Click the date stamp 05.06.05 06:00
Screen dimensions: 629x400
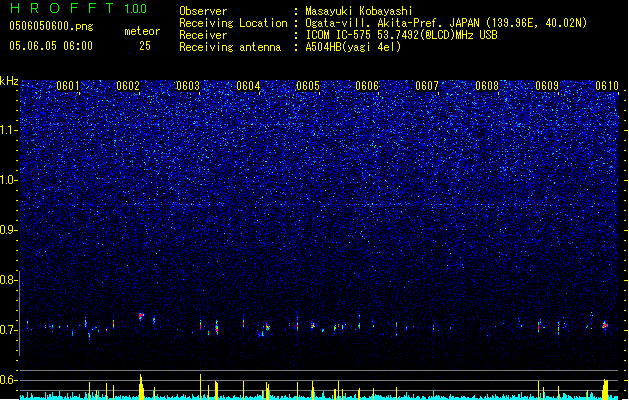(x=51, y=46)
